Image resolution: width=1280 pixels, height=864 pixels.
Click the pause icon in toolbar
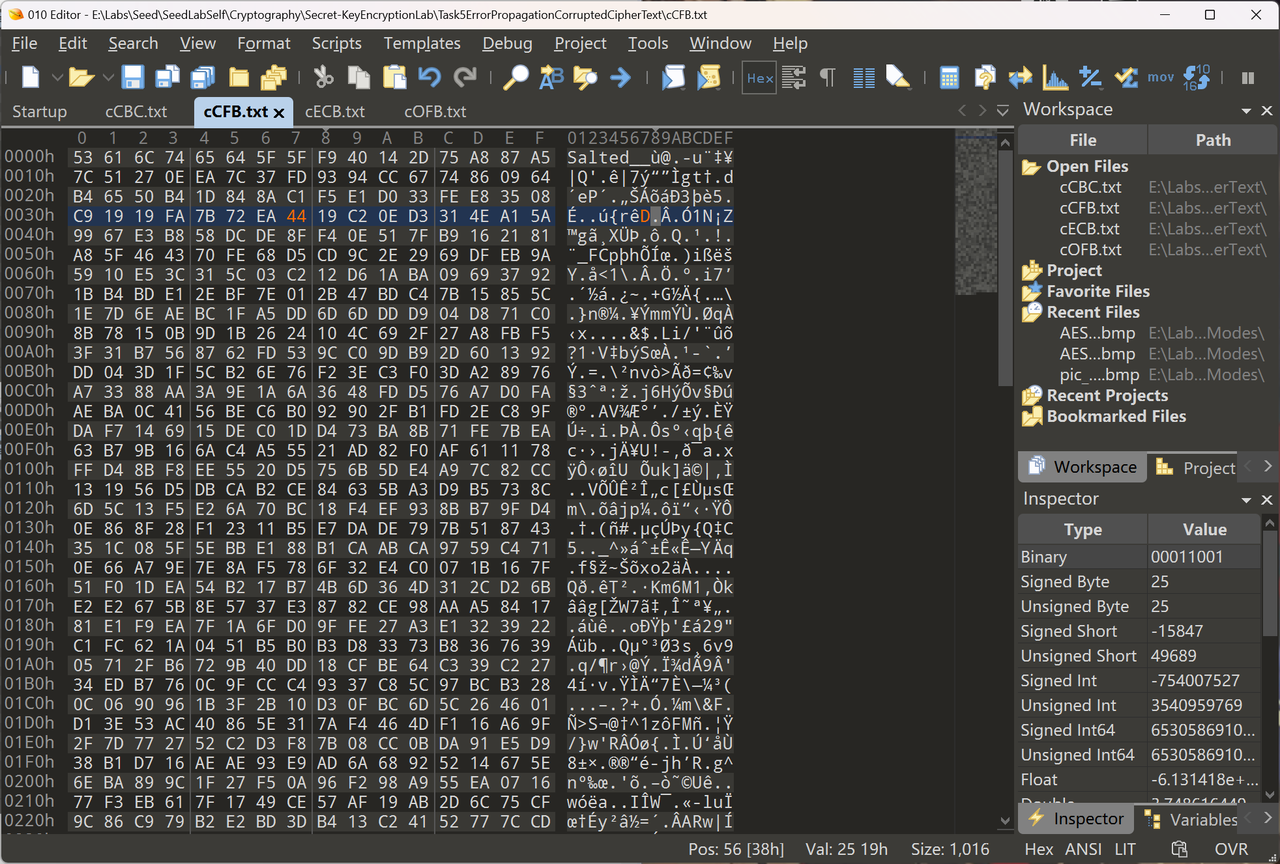tap(1248, 77)
